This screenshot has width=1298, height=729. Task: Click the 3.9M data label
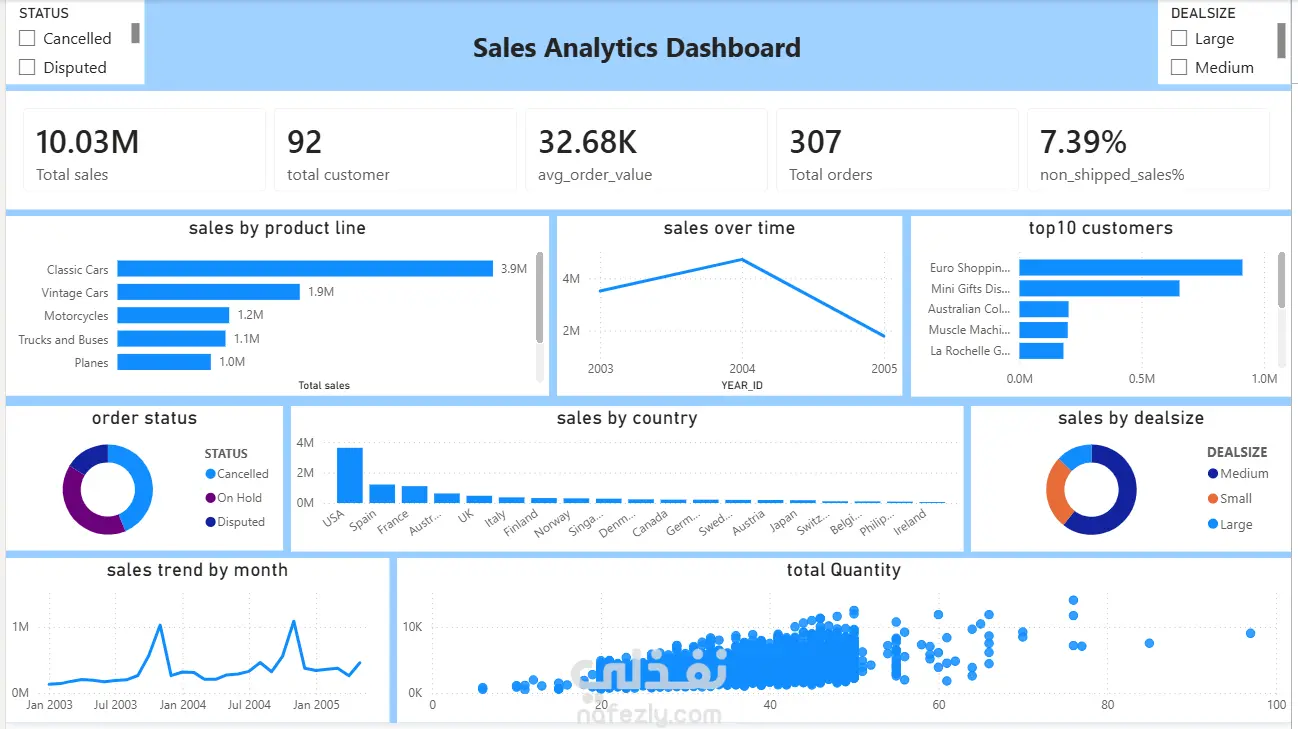click(513, 269)
